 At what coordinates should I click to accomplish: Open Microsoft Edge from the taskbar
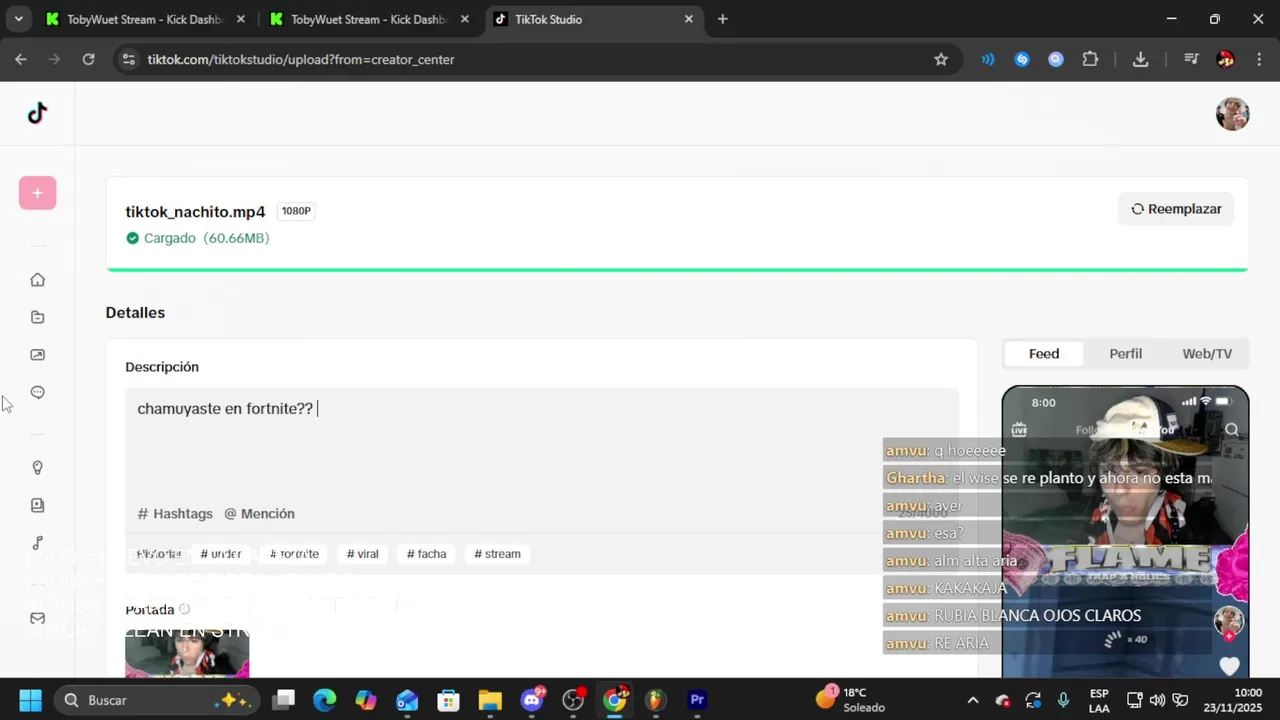tap(325, 700)
